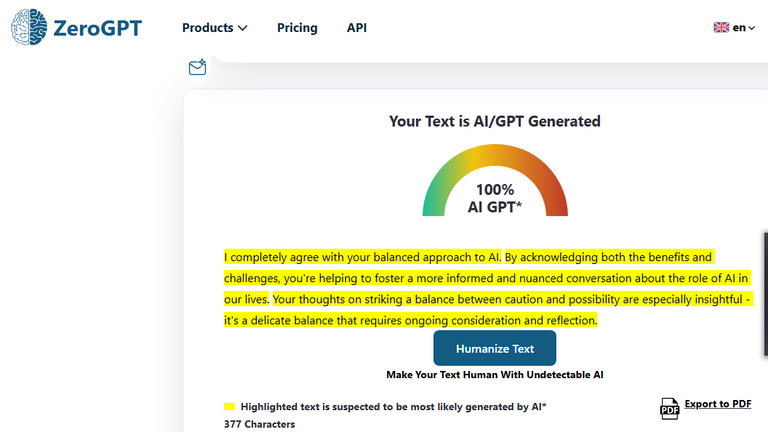Click the ZeroGPT brain logo icon
This screenshot has width=768, height=432.
[x=29, y=27]
